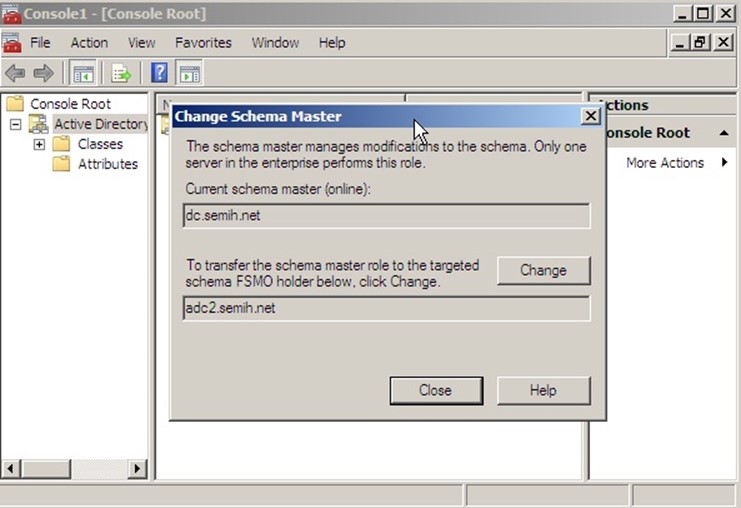Open the Action menu
Viewport: 741px width, 508px height.
[x=89, y=43]
